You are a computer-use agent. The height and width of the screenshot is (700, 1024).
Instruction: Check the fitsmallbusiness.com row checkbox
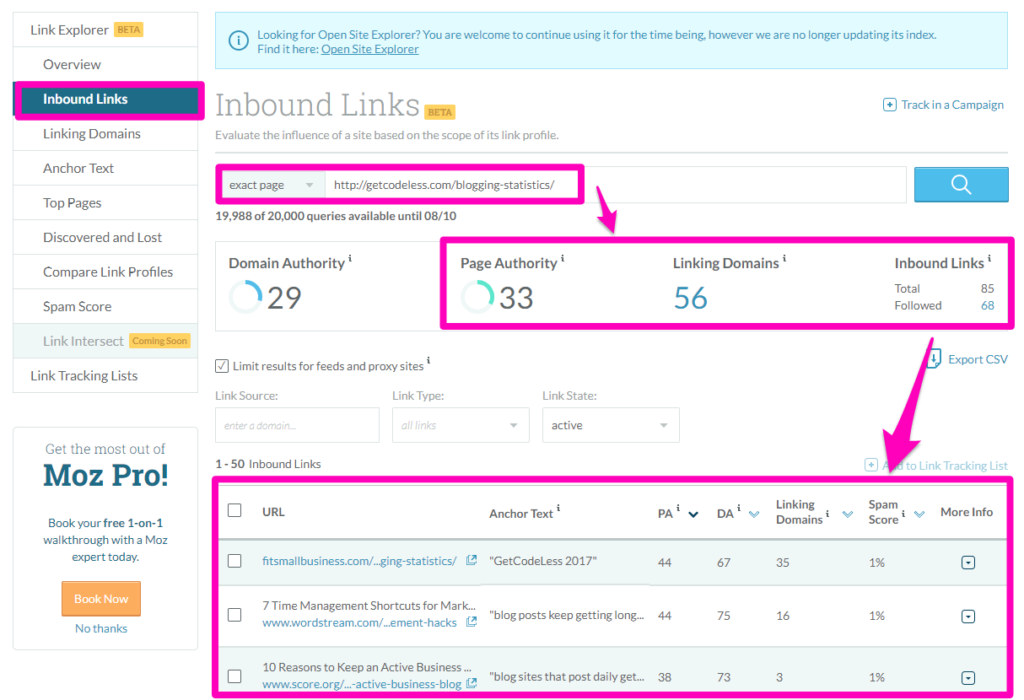[x=234, y=561]
